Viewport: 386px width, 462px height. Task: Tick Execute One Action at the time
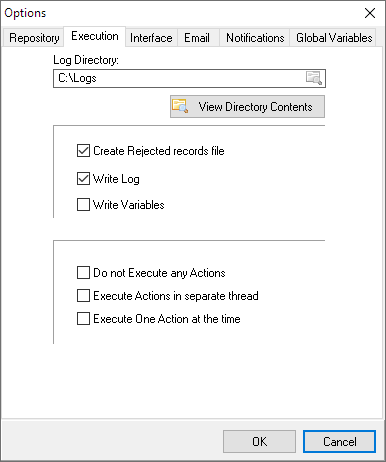pos(83,319)
